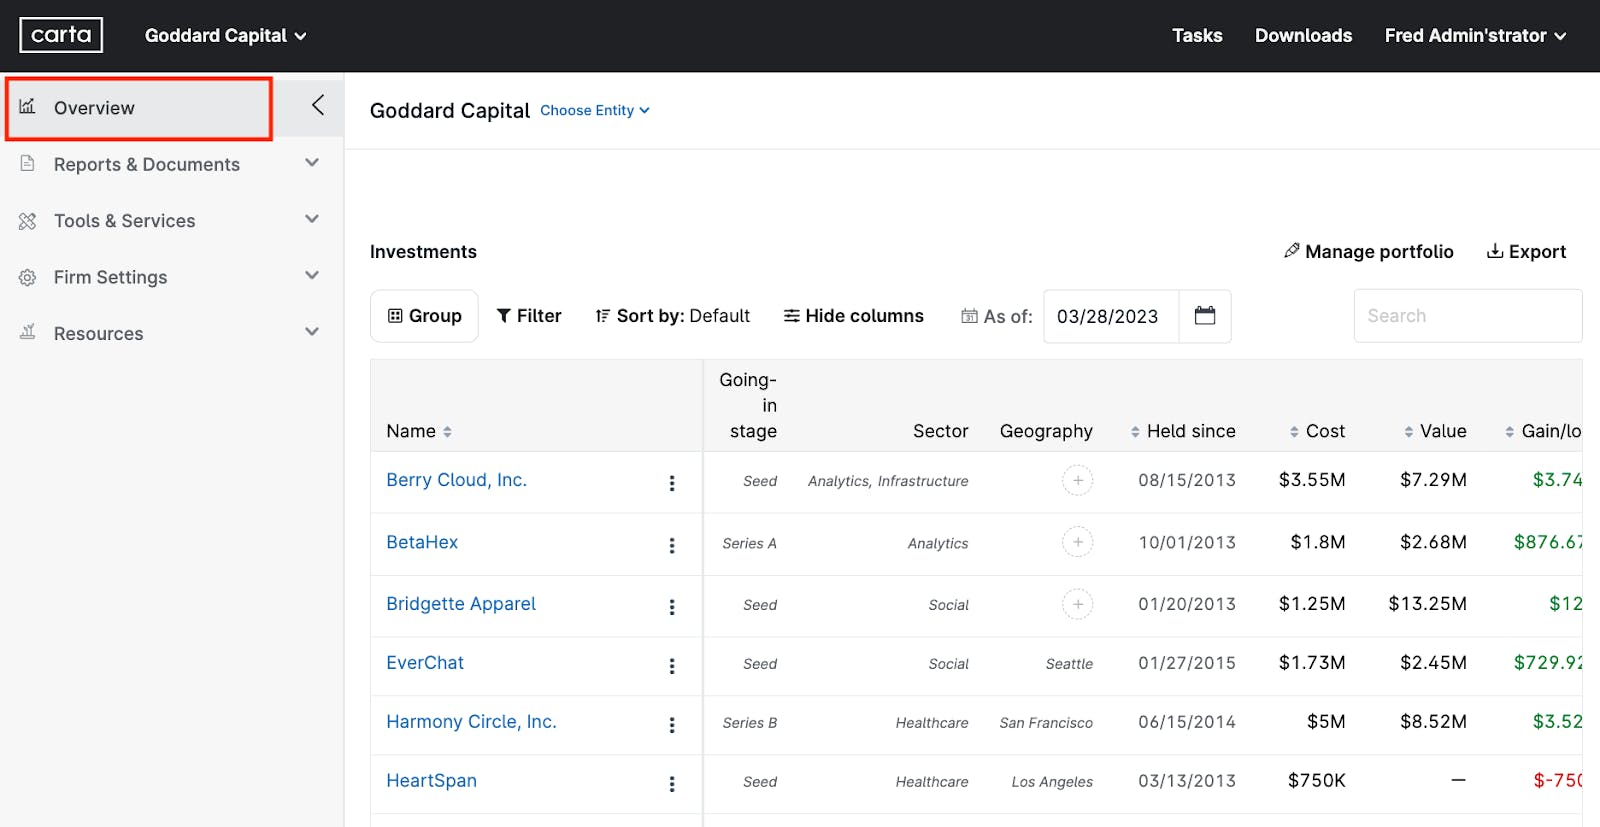The height and width of the screenshot is (827, 1600).
Task: Open the three-dot menu for HeartSpan
Action: click(x=672, y=784)
